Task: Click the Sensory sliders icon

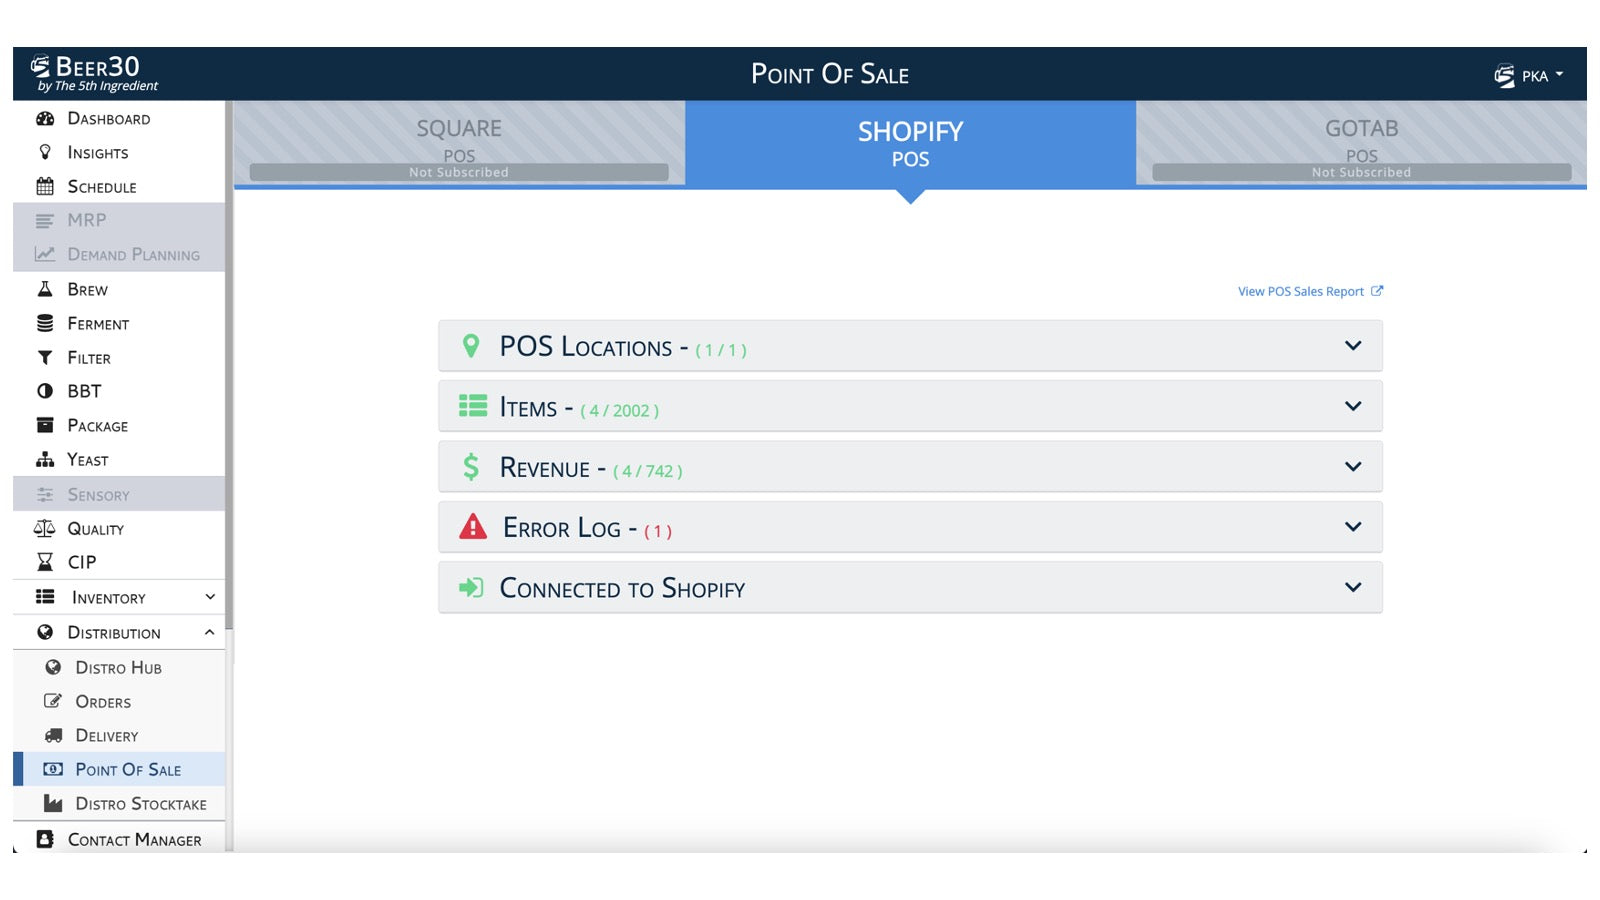Action: point(45,495)
